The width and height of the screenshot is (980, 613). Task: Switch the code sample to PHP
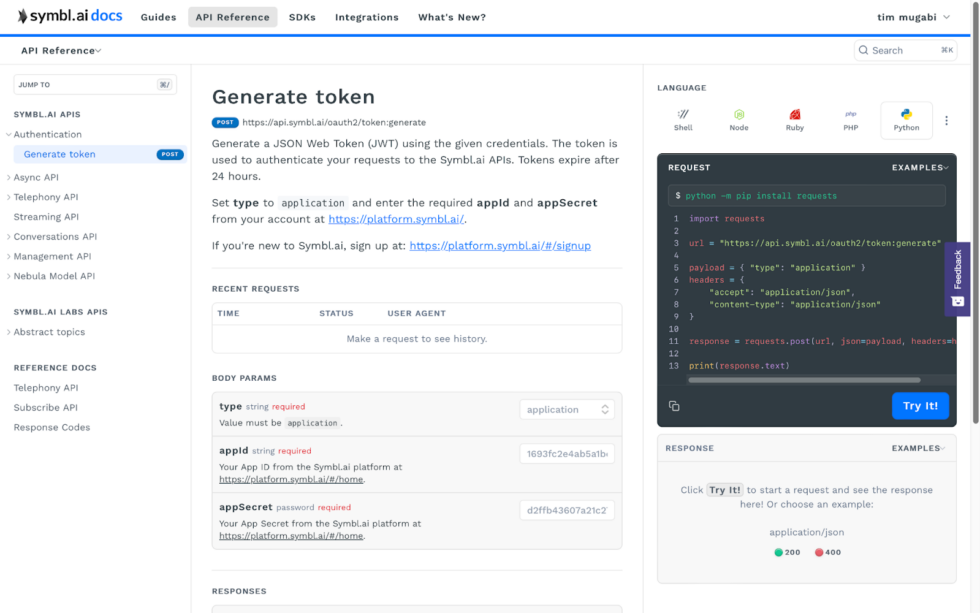(x=851, y=120)
